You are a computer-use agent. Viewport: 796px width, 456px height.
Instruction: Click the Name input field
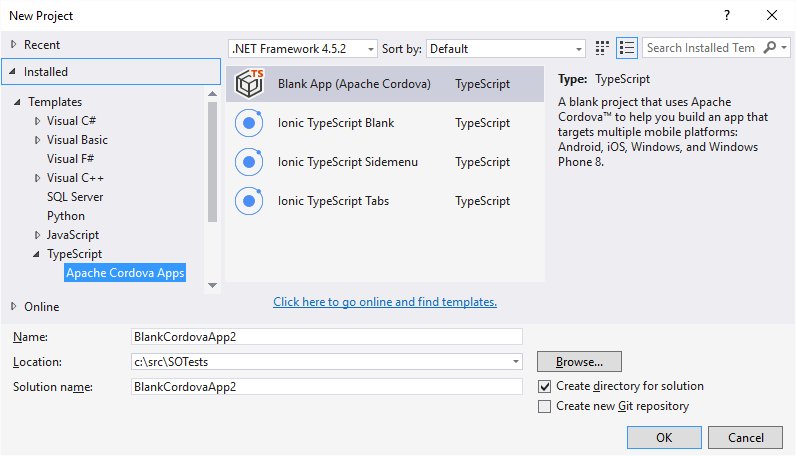[326, 337]
